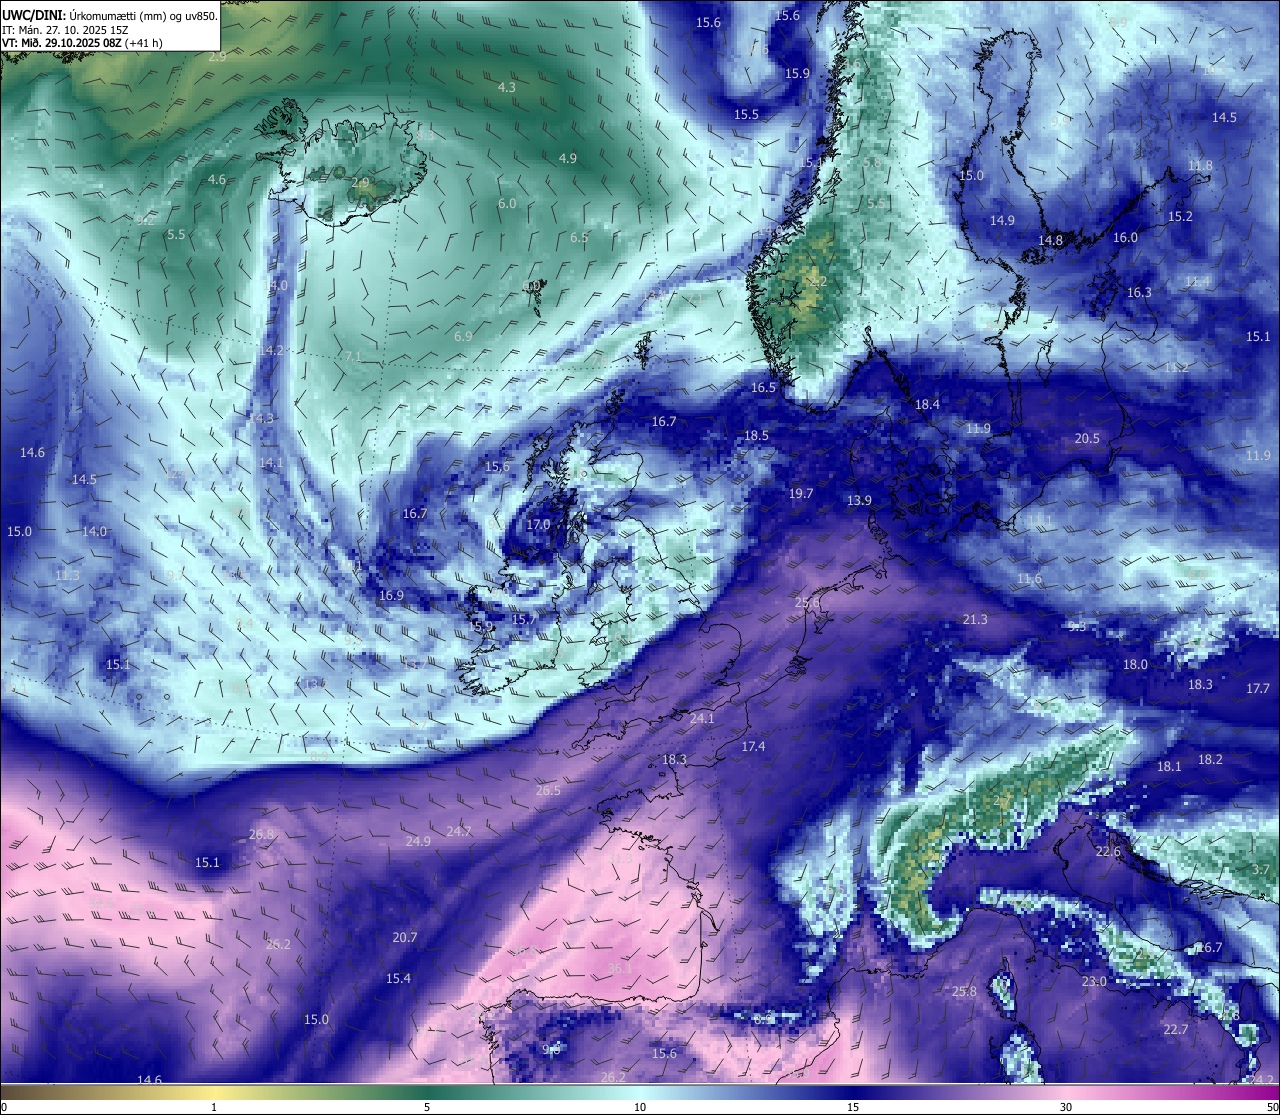Click the 6.5 map value
Viewport: 1280px width, 1115px height.
(x=579, y=237)
